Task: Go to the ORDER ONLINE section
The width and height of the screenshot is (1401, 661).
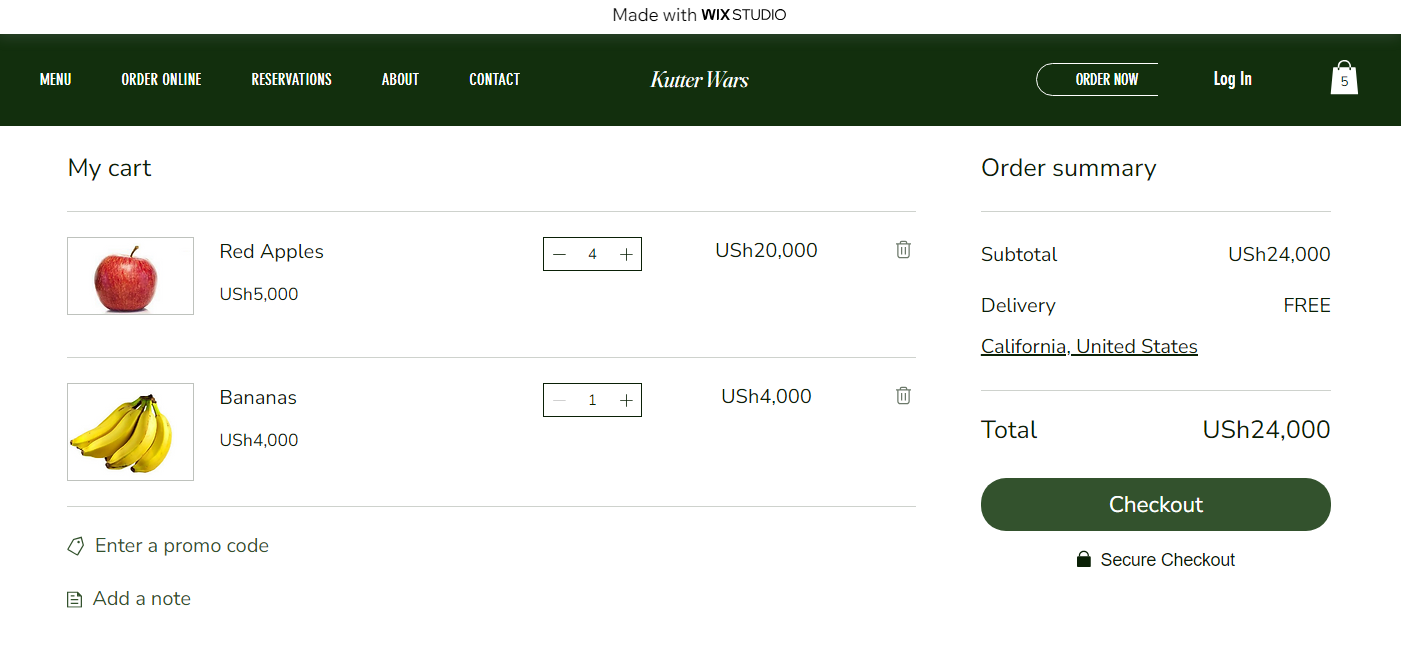Action: pyautogui.click(x=161, y=79)
